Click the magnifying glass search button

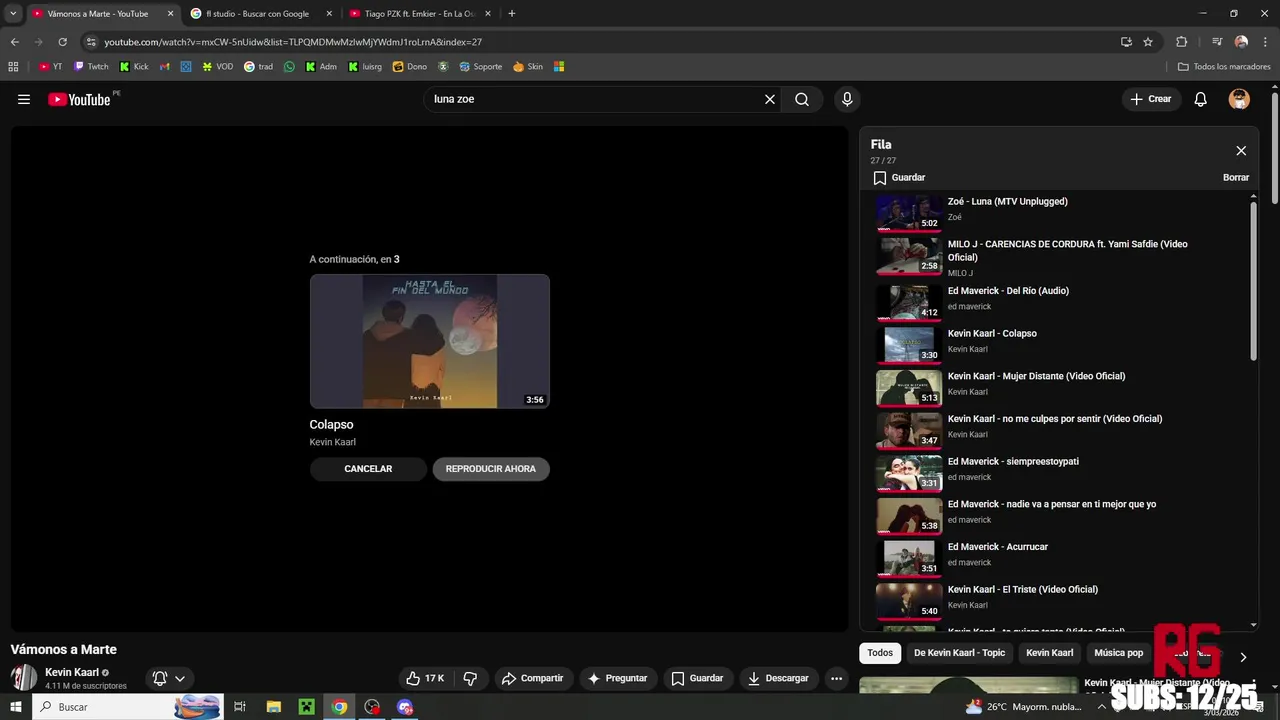[802, 99]
